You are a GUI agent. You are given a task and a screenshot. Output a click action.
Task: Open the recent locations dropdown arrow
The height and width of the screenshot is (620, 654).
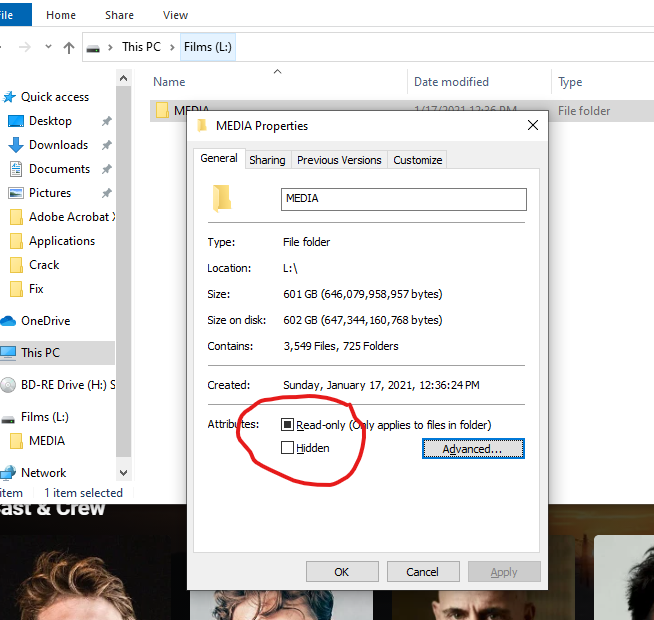[x=48, y=47]
